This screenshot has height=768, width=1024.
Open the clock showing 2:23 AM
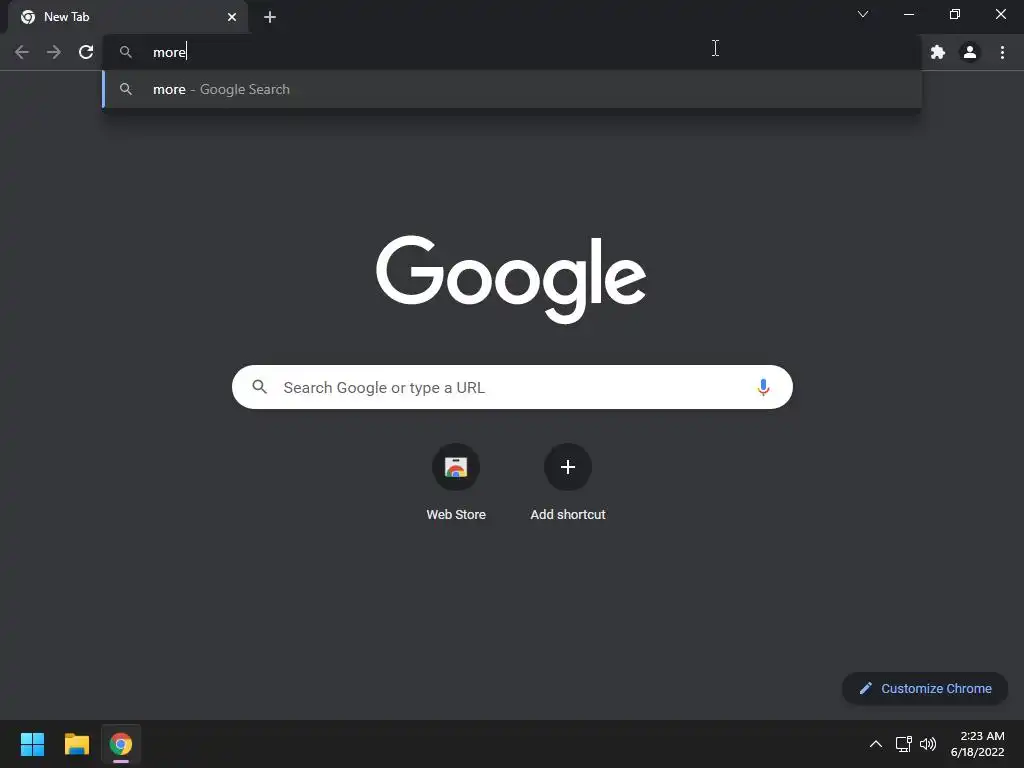pos(978,744)
